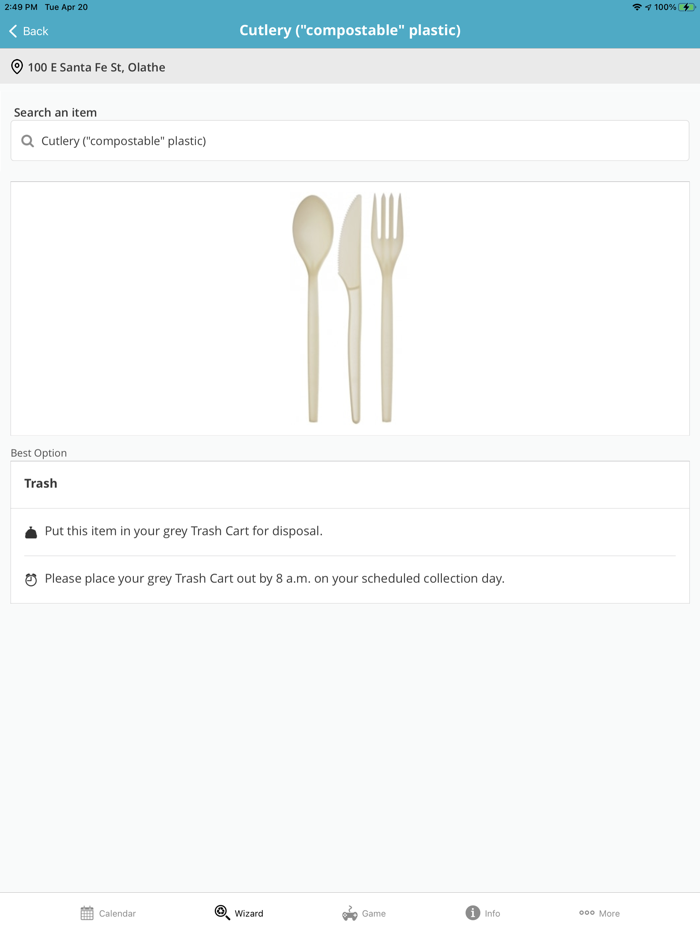Tap the More dots icon
The width and height of the screenshot is (700, 934).
coord(587,912)
